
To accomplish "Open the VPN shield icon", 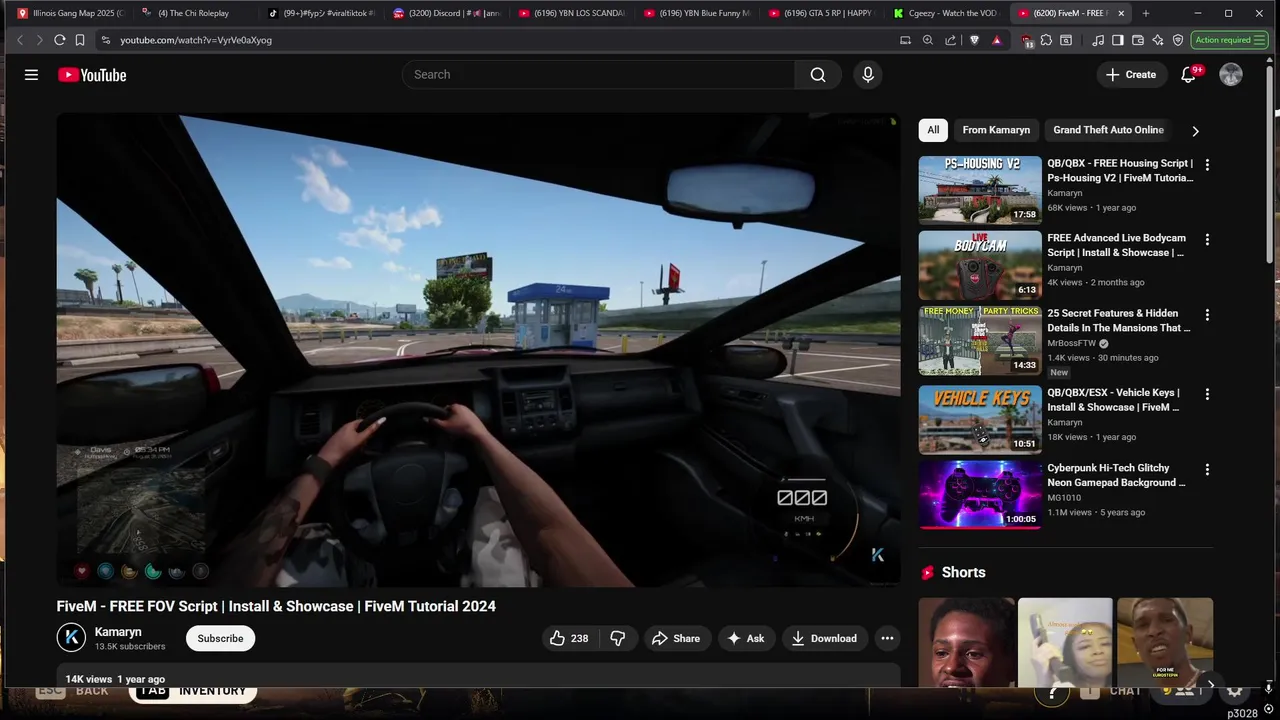I will (1178, 40).
